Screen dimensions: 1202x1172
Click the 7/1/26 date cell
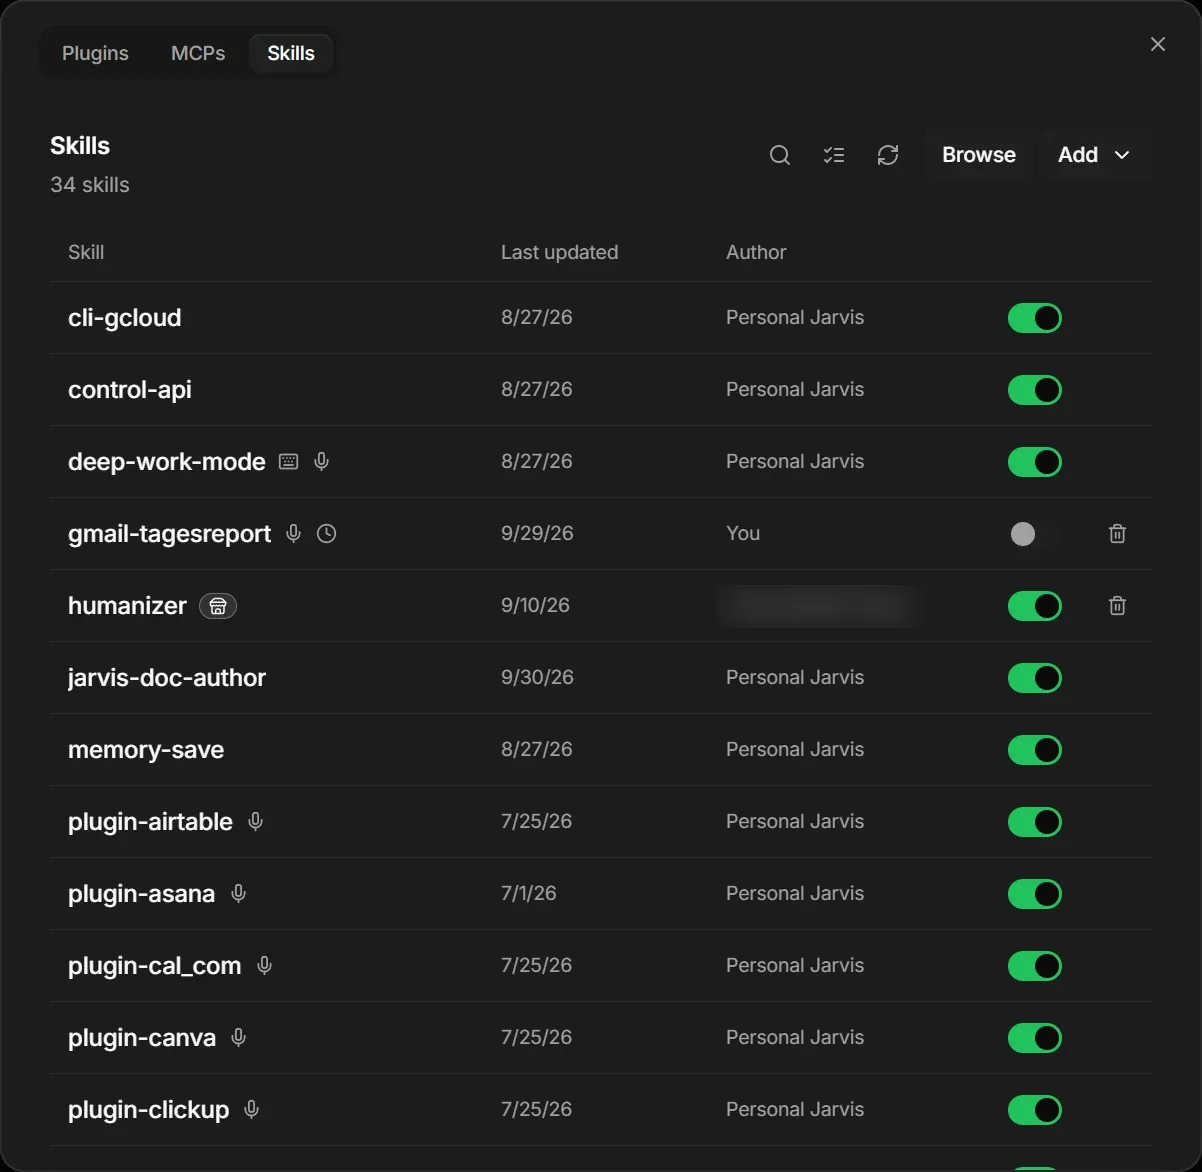pos(529,893)
